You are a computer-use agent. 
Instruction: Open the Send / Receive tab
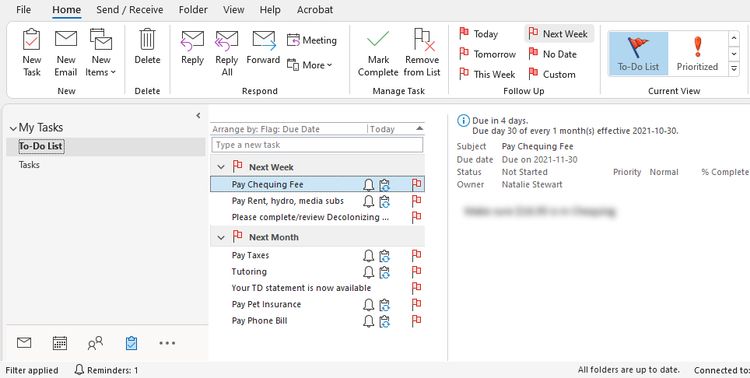click(130, 10)
